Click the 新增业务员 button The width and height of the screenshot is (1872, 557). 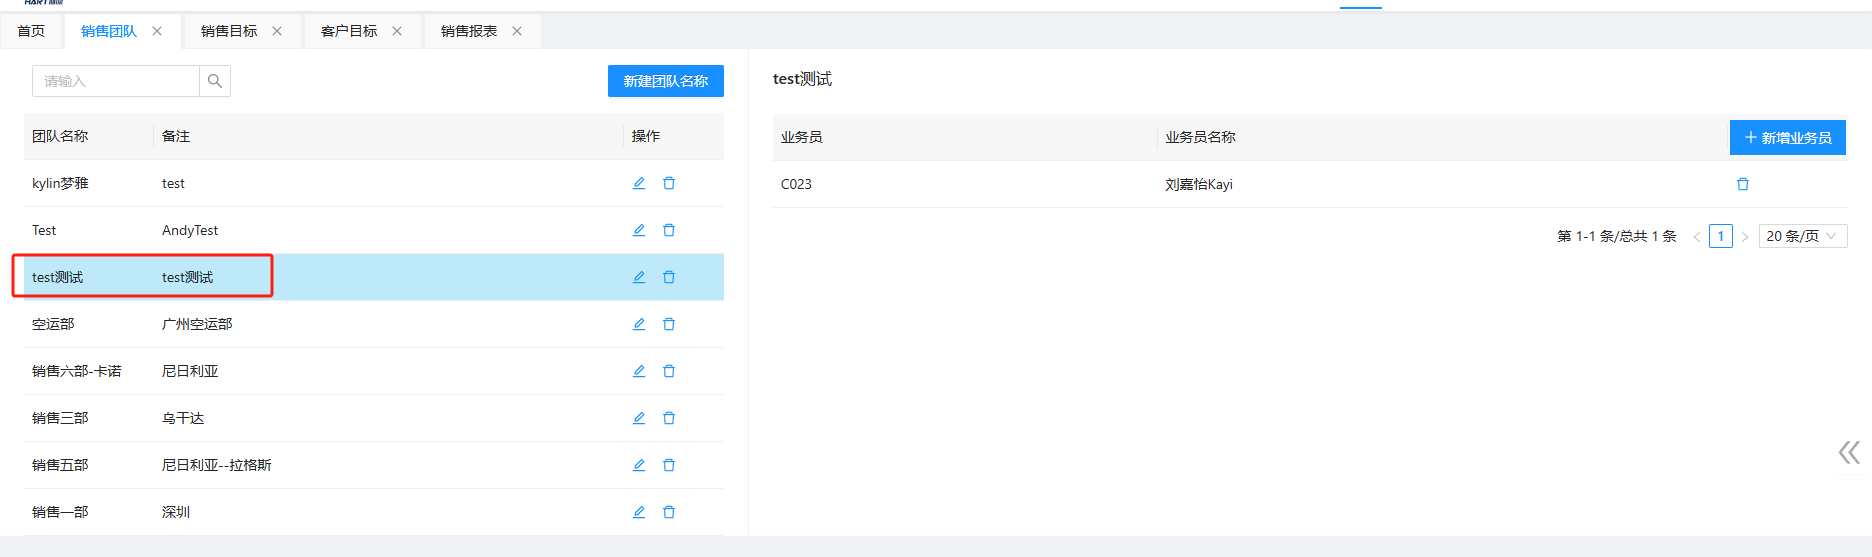pyautogui.click(x=1787, y=137)
